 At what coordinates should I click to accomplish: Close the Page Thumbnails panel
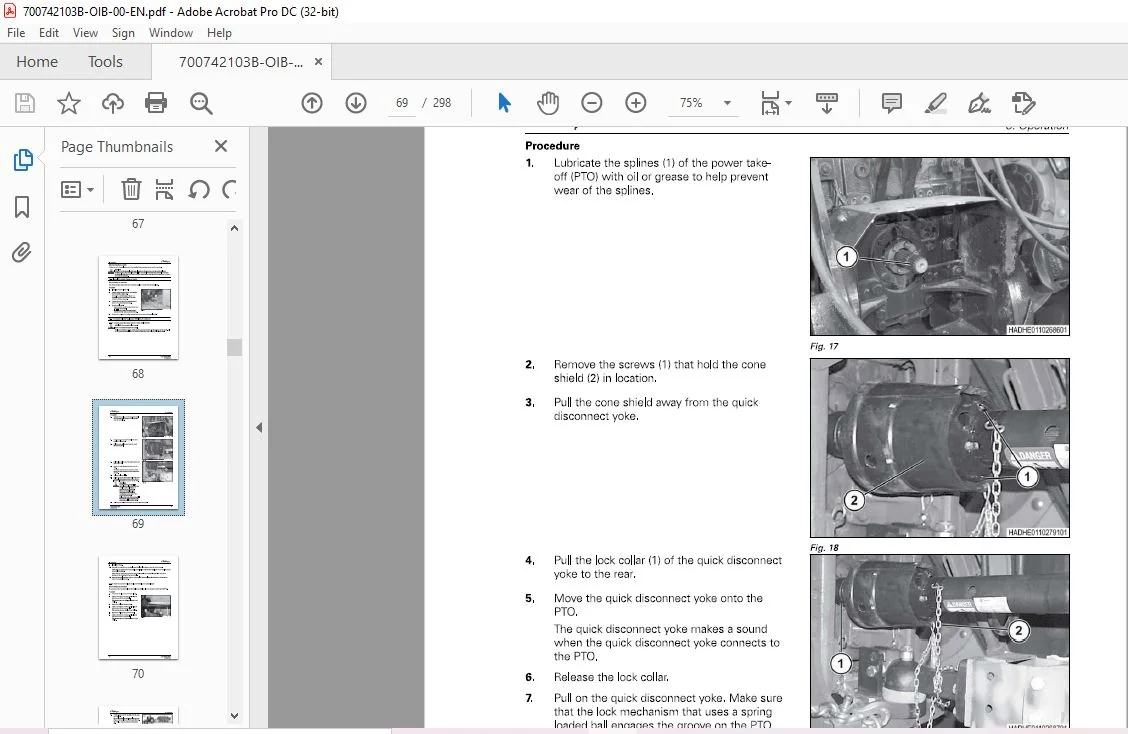221,146
